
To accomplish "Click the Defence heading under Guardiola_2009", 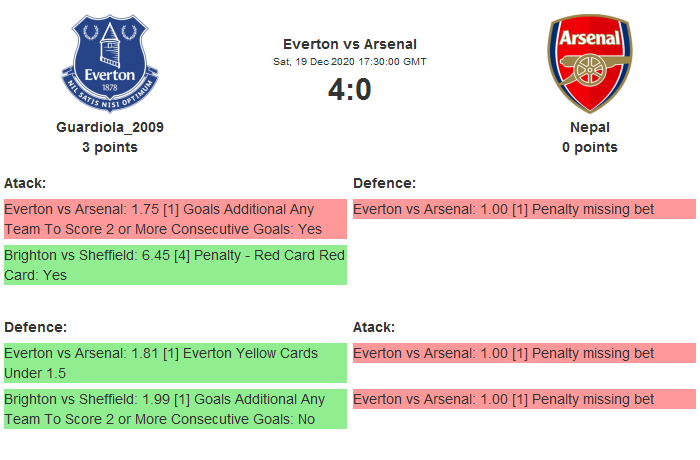I will coord(35,327).
